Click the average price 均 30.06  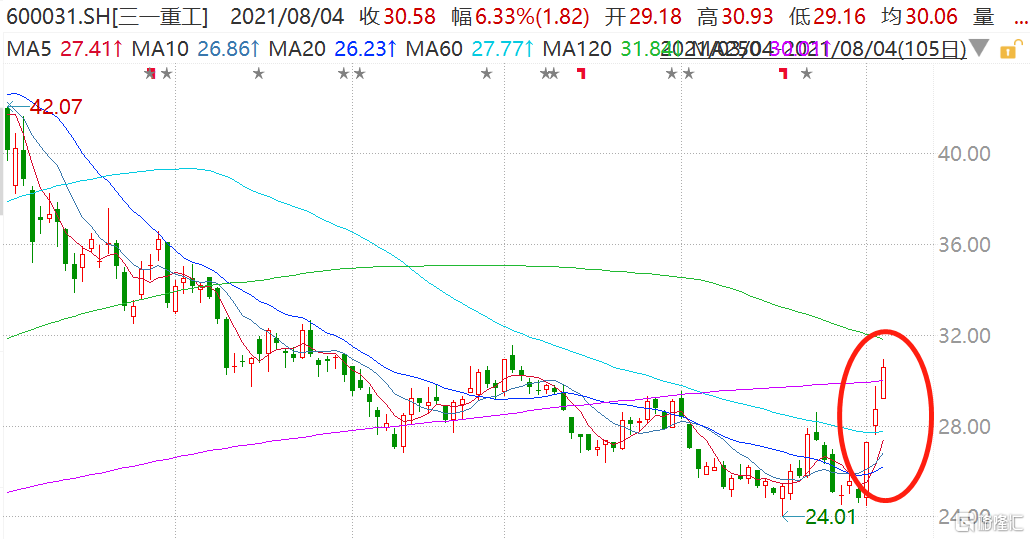click(x=919, y=16)
